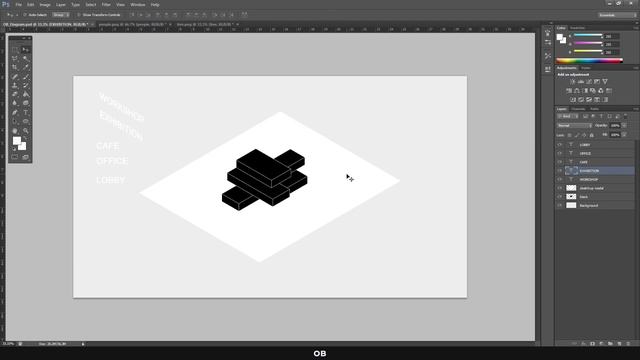Viewport: 640px width, 360px height.
Task: Add a Levels adjustment
Action: pyautogui.click(x=581, y=82)
